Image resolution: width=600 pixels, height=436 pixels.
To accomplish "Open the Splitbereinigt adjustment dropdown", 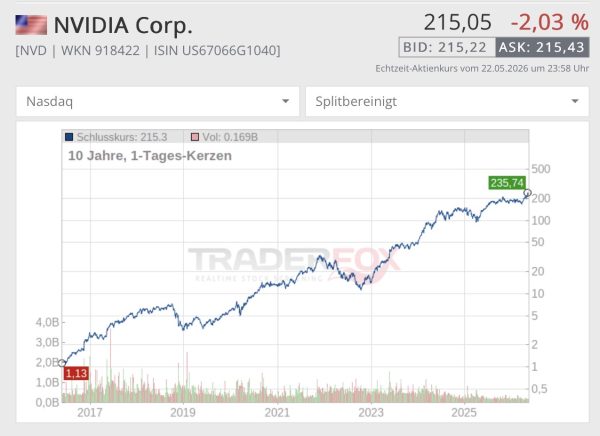I will 447,101.
